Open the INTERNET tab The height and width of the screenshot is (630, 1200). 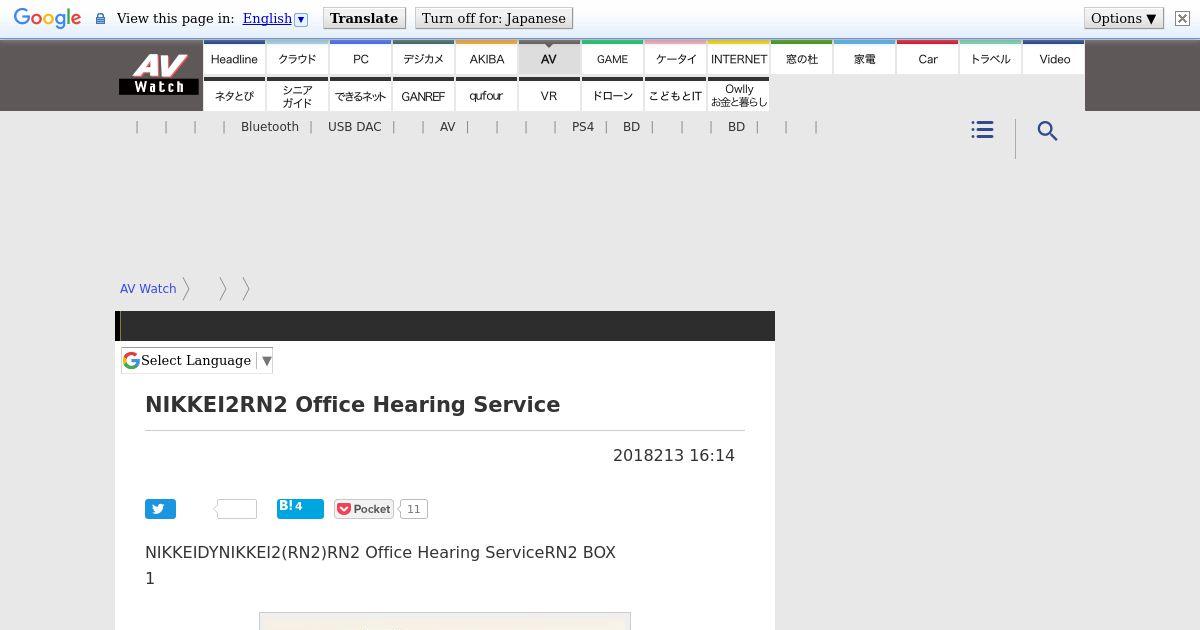click(x=738, y=59)
